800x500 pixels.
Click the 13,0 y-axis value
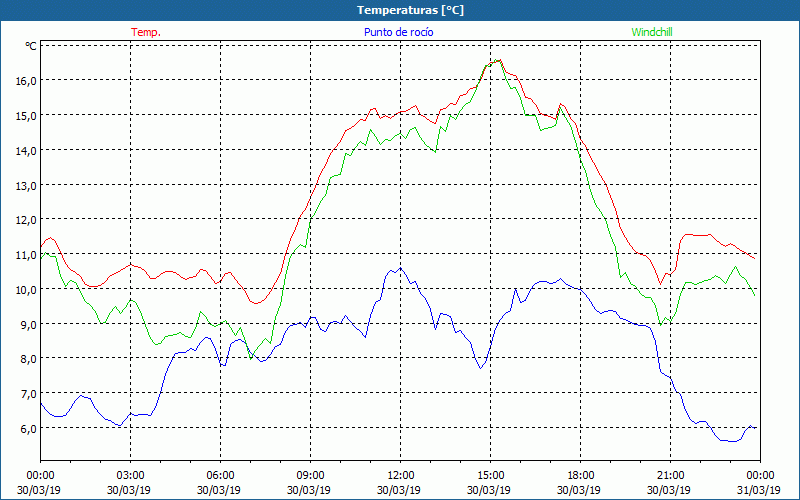(x=26, y=185)
